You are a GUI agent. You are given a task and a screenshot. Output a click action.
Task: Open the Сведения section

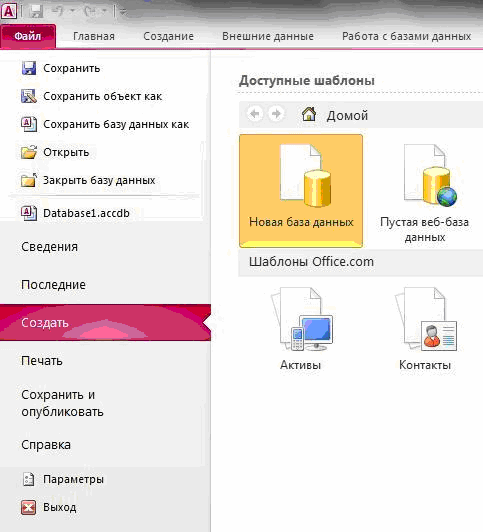pos(50,247)
